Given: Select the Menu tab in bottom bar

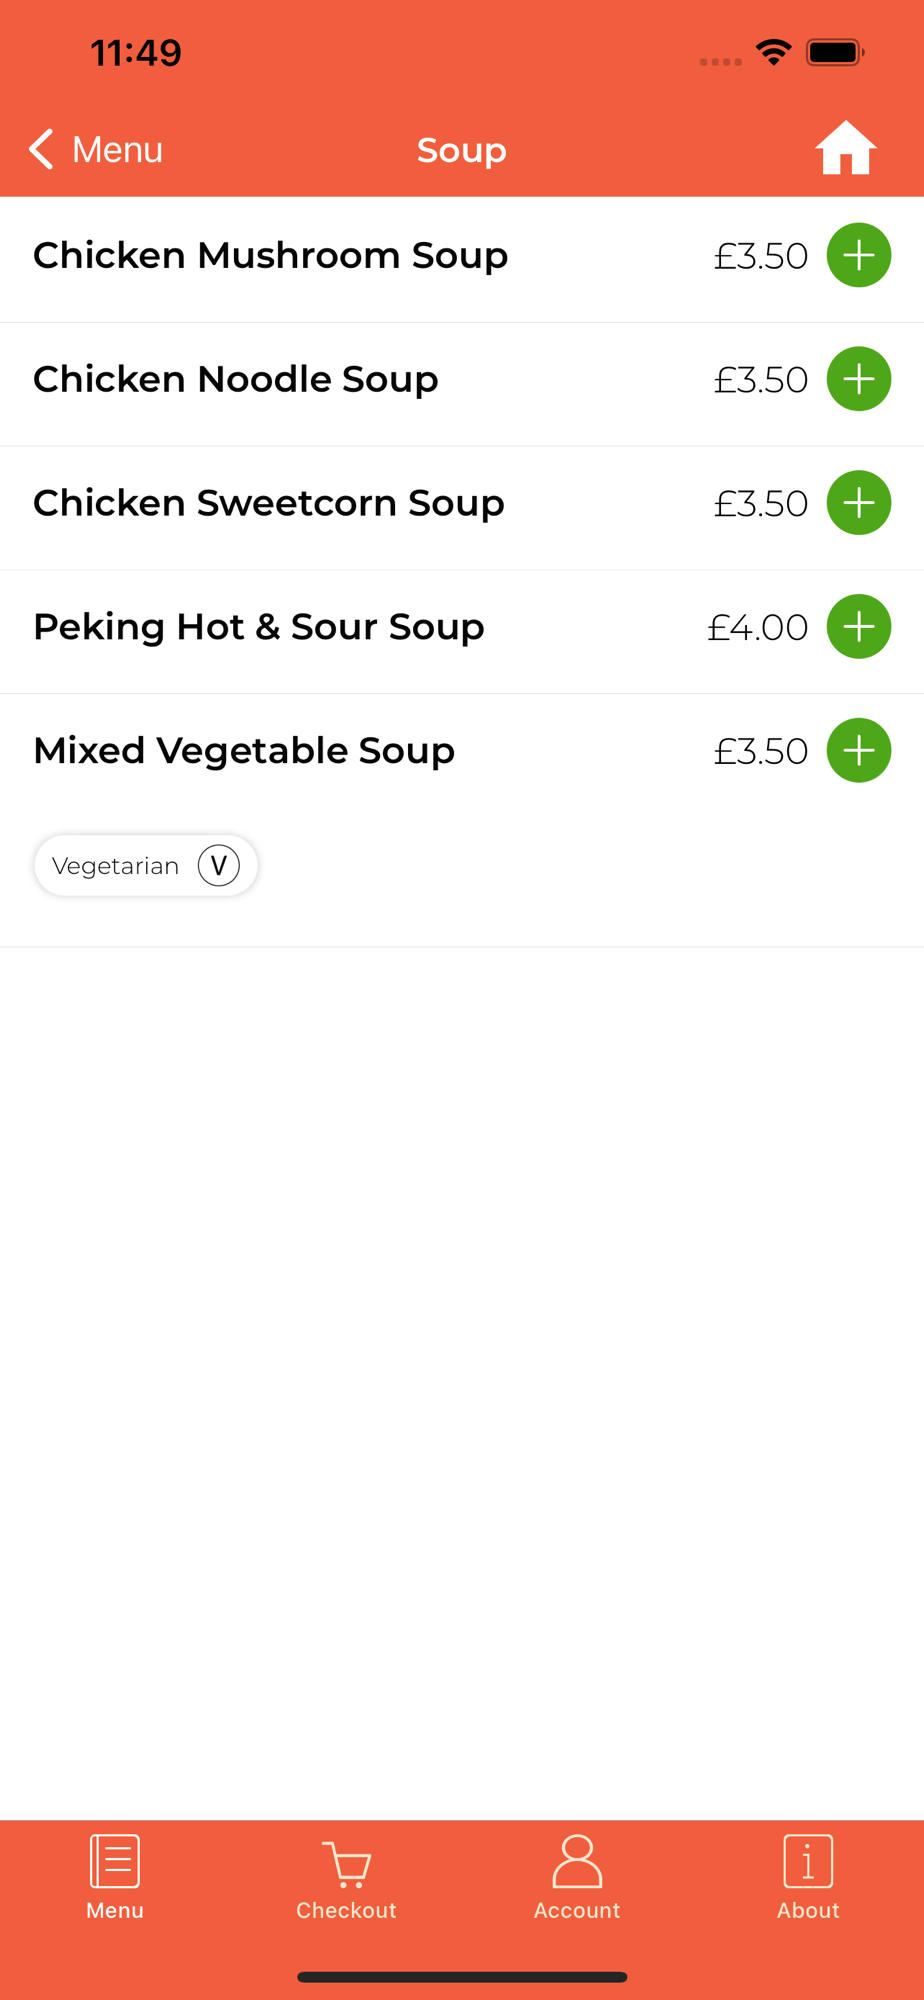Looking at the screenshot, I should click(x=115, y=1878).
